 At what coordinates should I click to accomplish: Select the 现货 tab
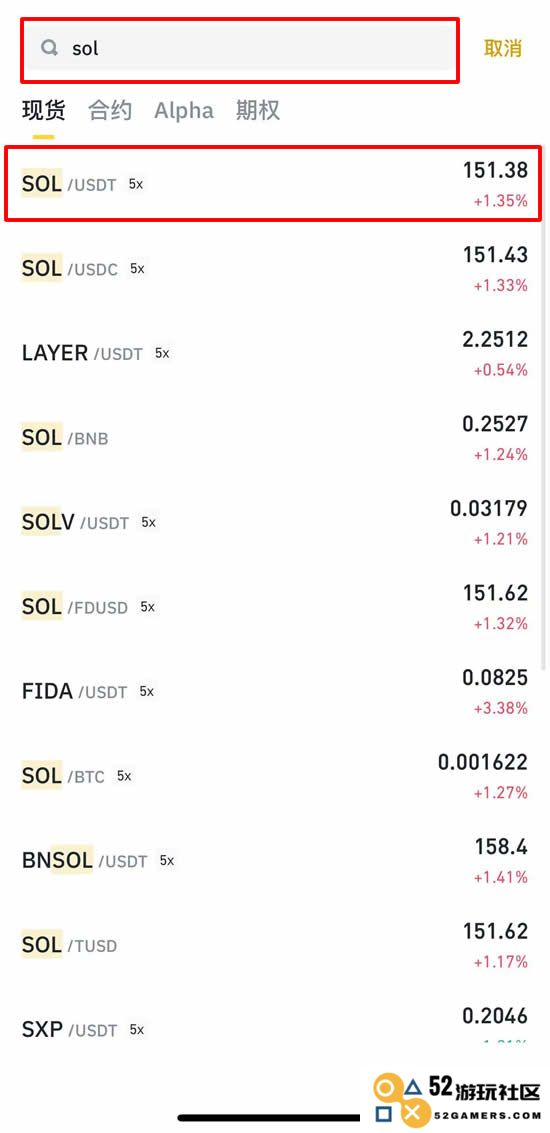click(x=43, y=111)
